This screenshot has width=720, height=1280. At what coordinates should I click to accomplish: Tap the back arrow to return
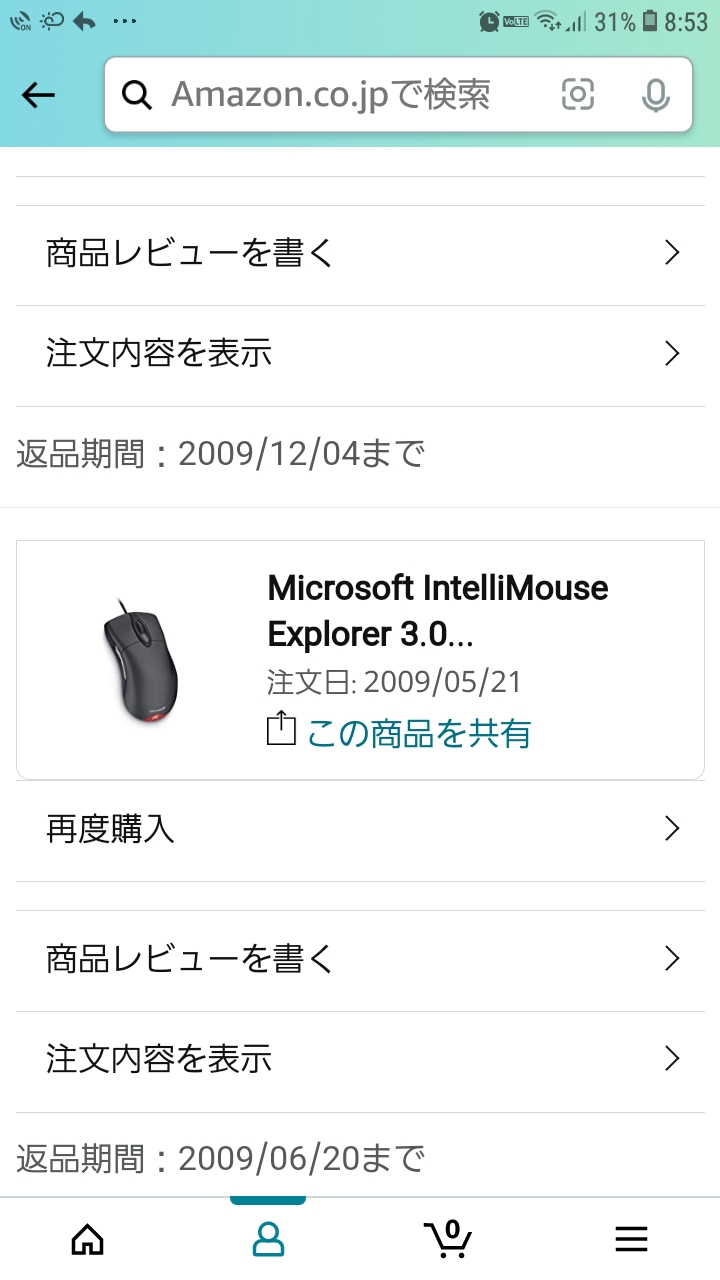coord(37,95)
